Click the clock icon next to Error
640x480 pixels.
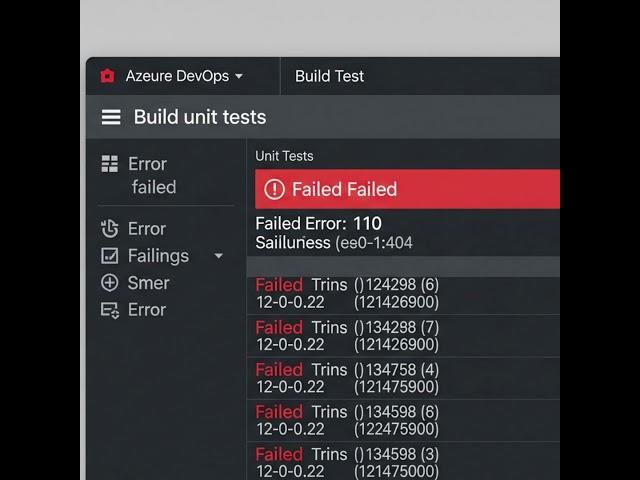click(110, 229)
